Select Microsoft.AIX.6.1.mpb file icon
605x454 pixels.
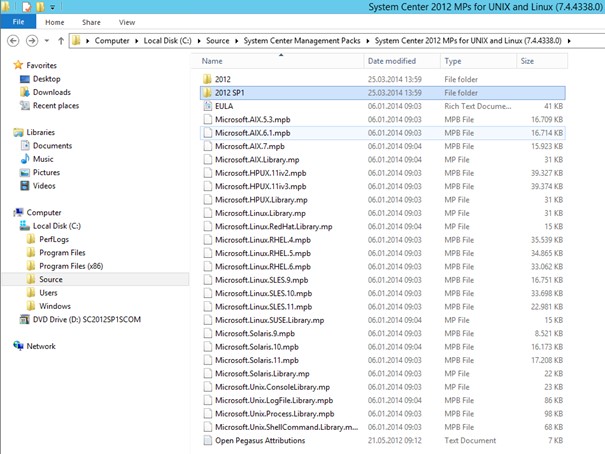pos(208,133)
